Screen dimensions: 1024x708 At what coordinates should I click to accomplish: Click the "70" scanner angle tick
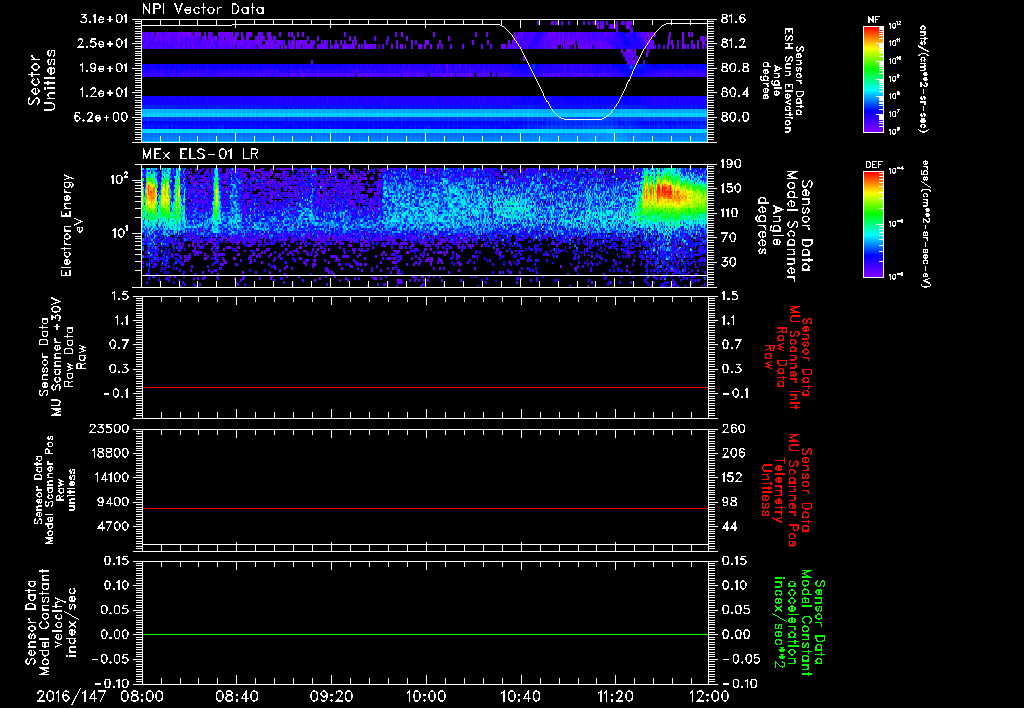coord(728,237)
